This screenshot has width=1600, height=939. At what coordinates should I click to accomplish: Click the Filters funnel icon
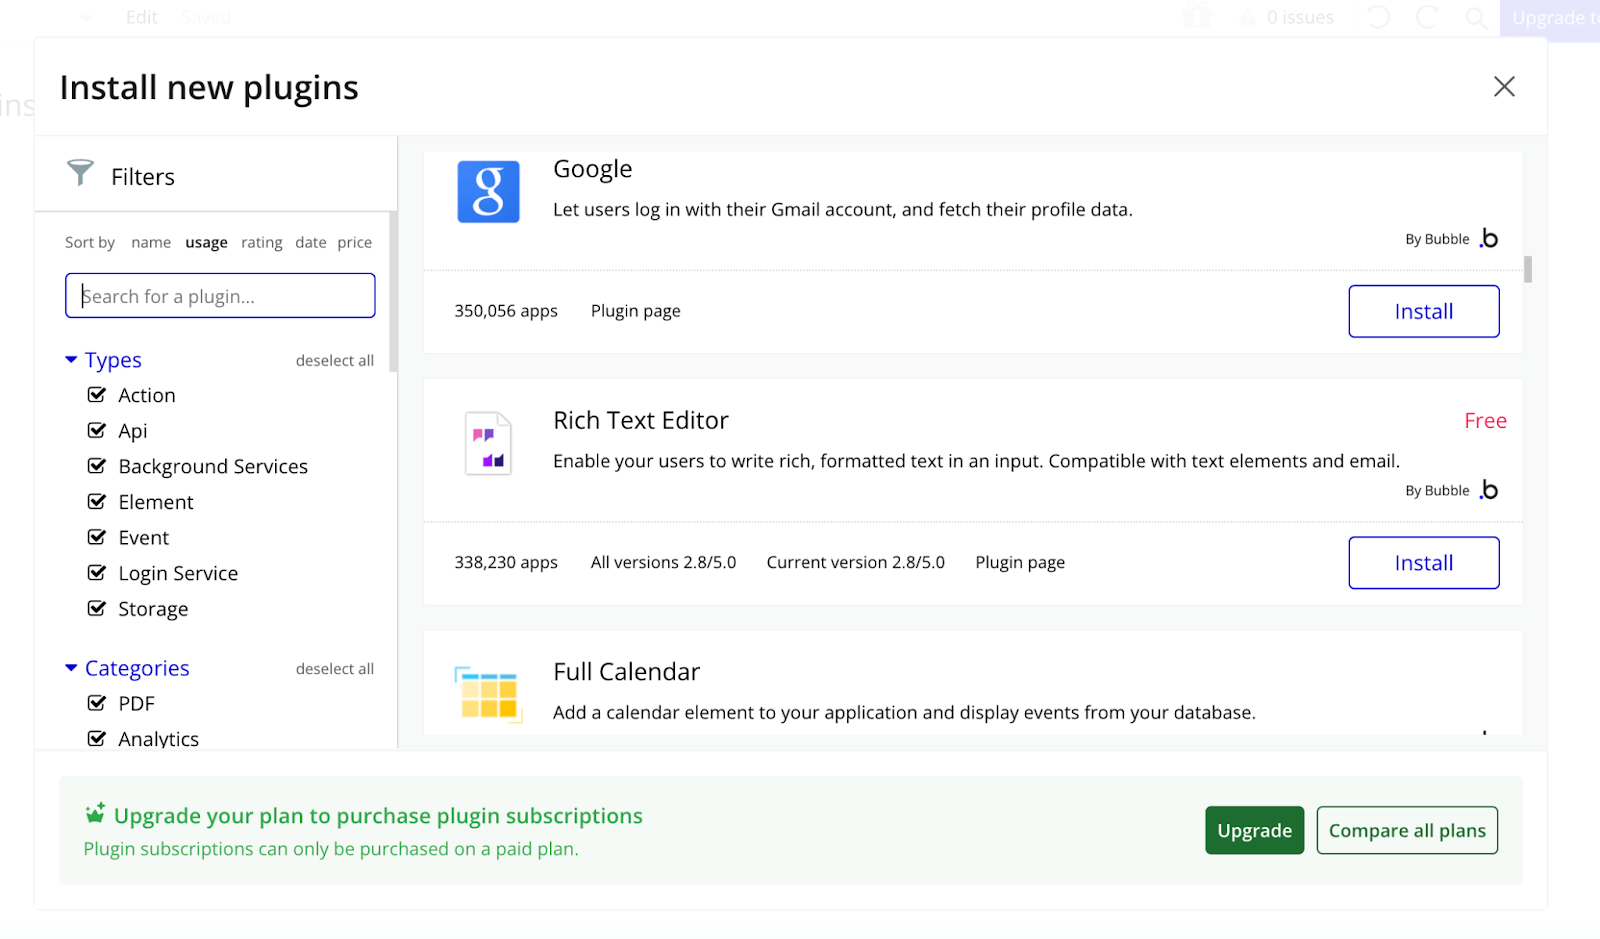(x=80, y=173)
